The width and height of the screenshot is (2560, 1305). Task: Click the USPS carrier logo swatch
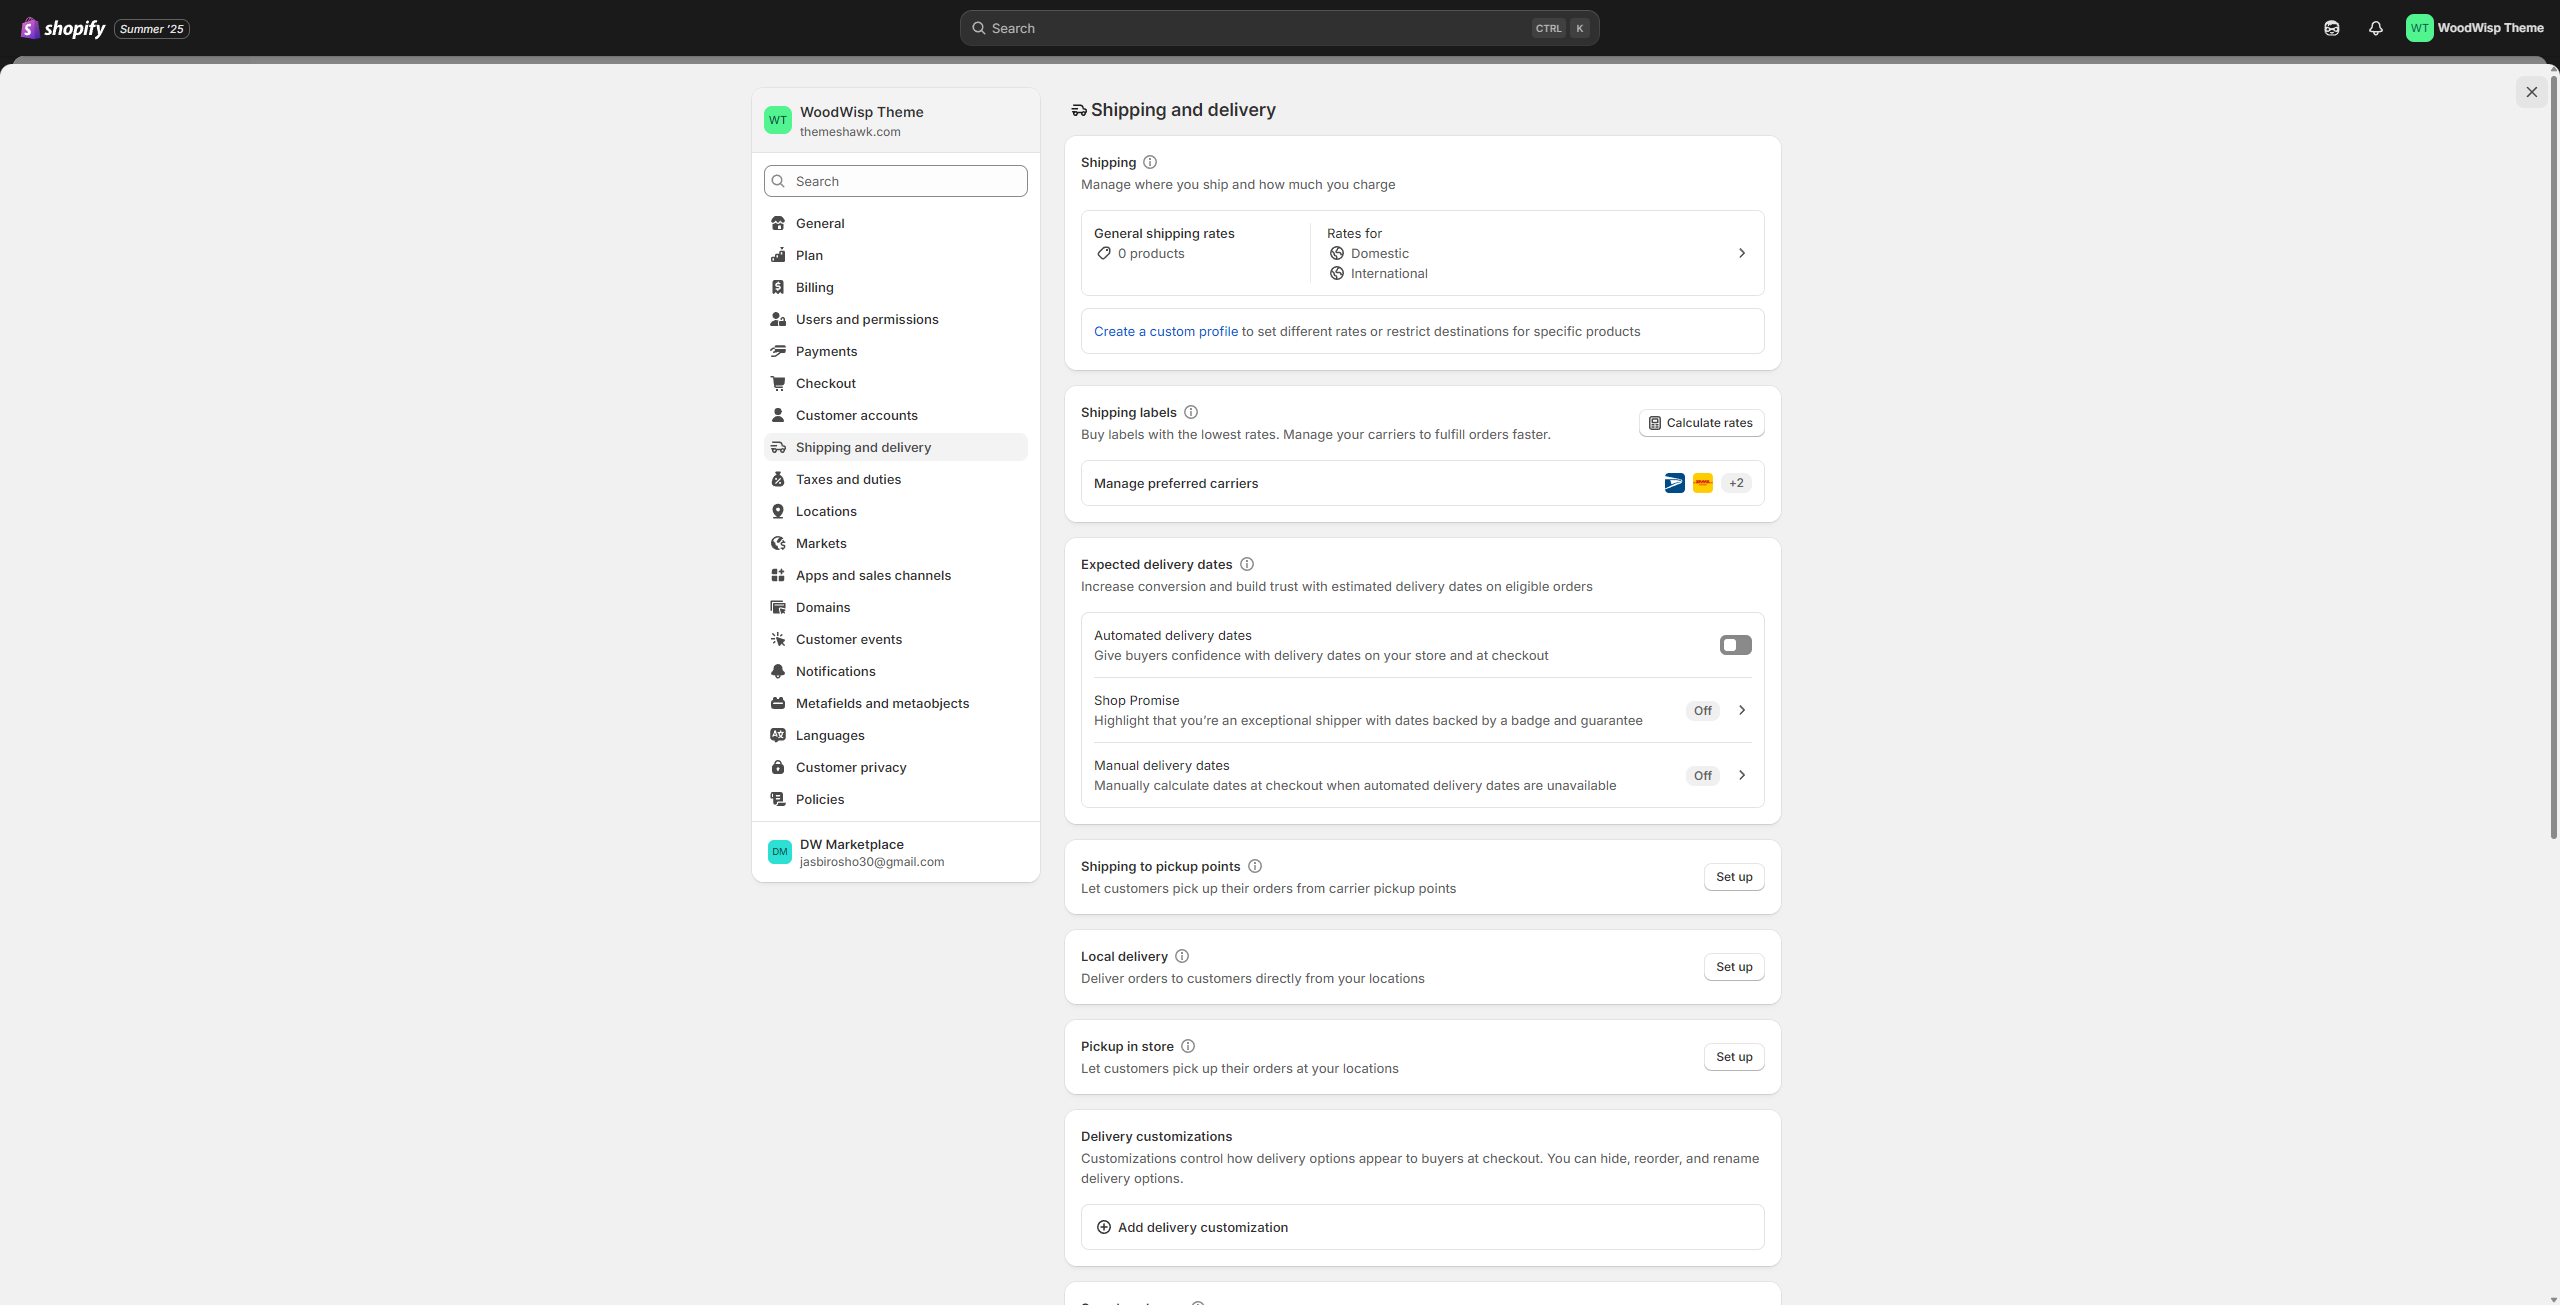tap(1673, 483)
